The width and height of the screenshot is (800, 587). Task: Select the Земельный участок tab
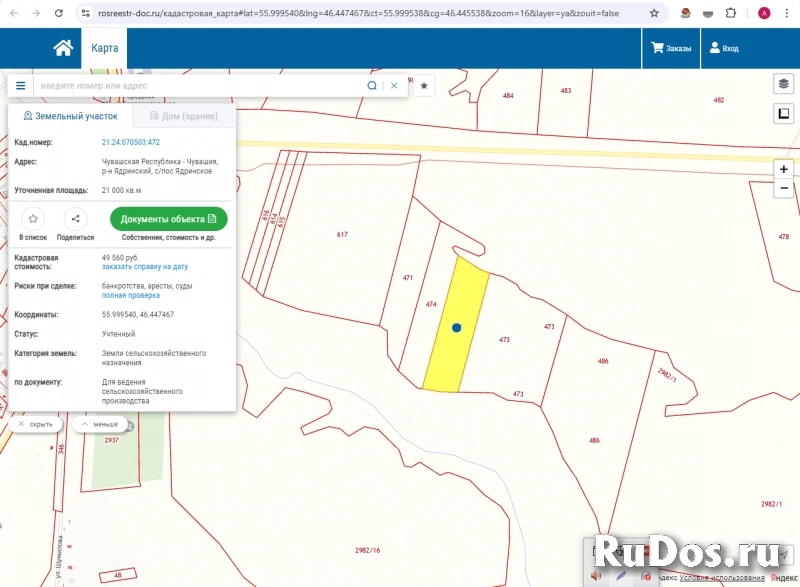pos(63,116)
